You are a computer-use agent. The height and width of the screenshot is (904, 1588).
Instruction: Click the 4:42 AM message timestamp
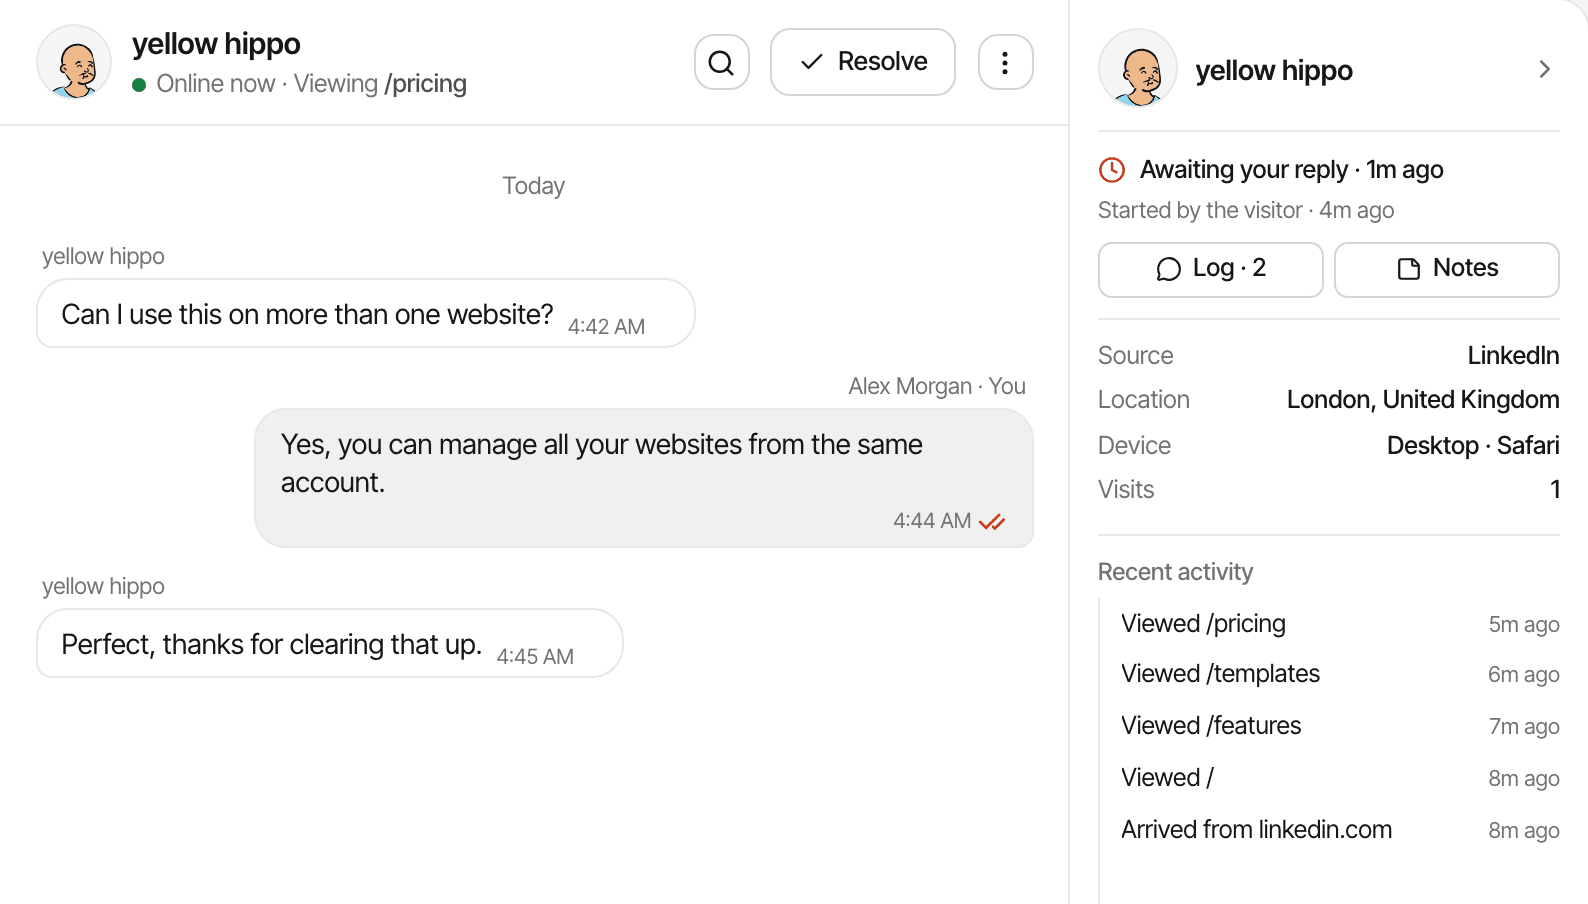tap(606, 327)
